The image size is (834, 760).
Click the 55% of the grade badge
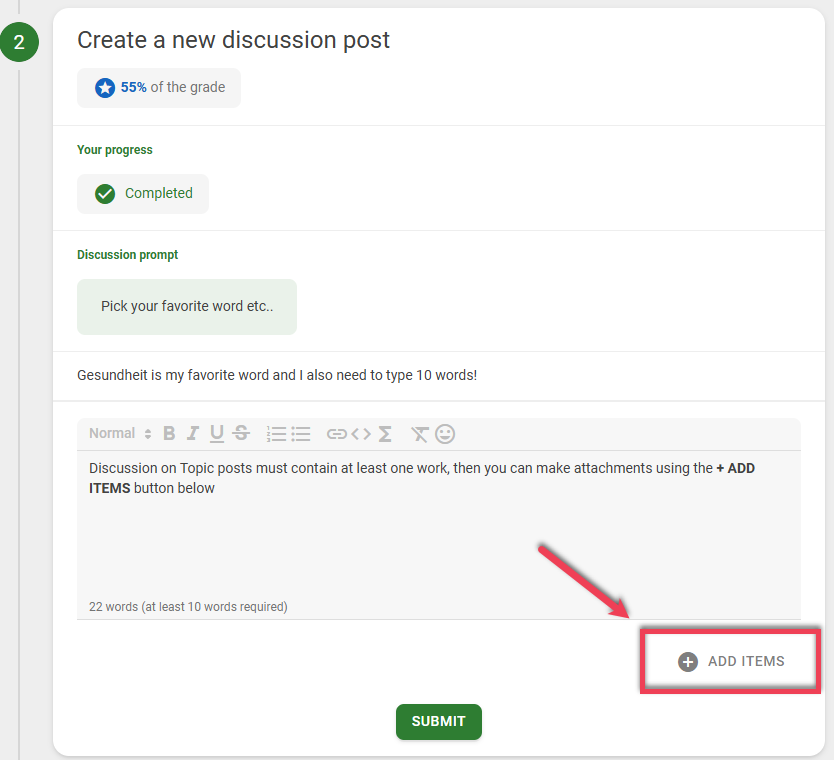(158, 88)
